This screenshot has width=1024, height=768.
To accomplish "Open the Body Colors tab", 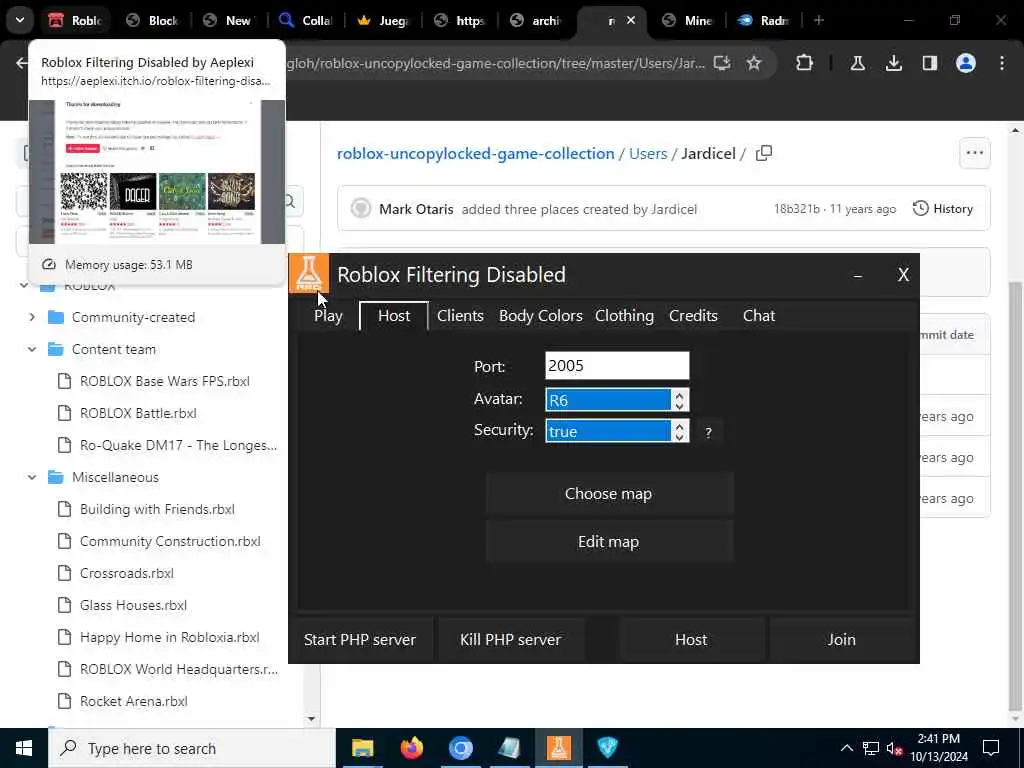I will (x=541, y=316).
